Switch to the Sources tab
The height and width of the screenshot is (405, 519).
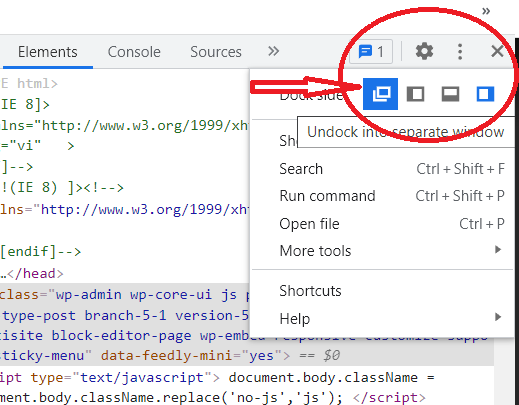[216, 52]
